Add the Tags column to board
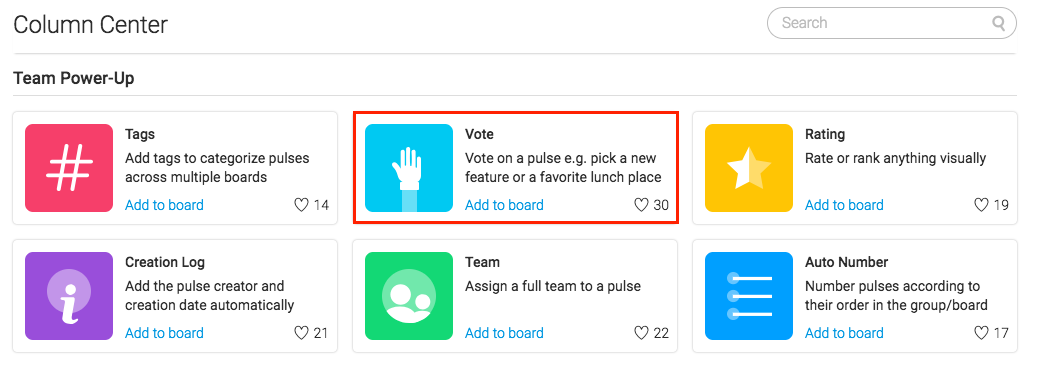1041x365 pixels. coord(164,205)
